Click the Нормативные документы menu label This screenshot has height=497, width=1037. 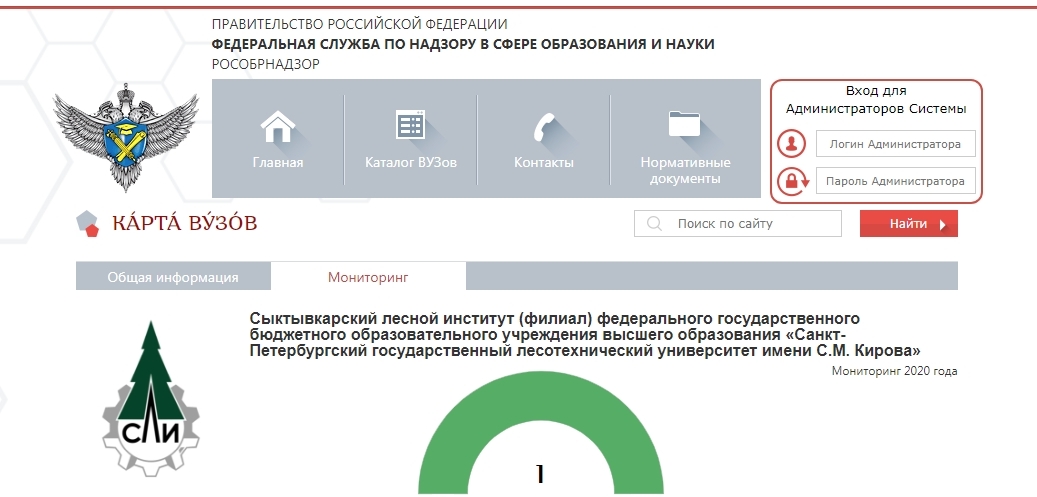pos(685,171)
